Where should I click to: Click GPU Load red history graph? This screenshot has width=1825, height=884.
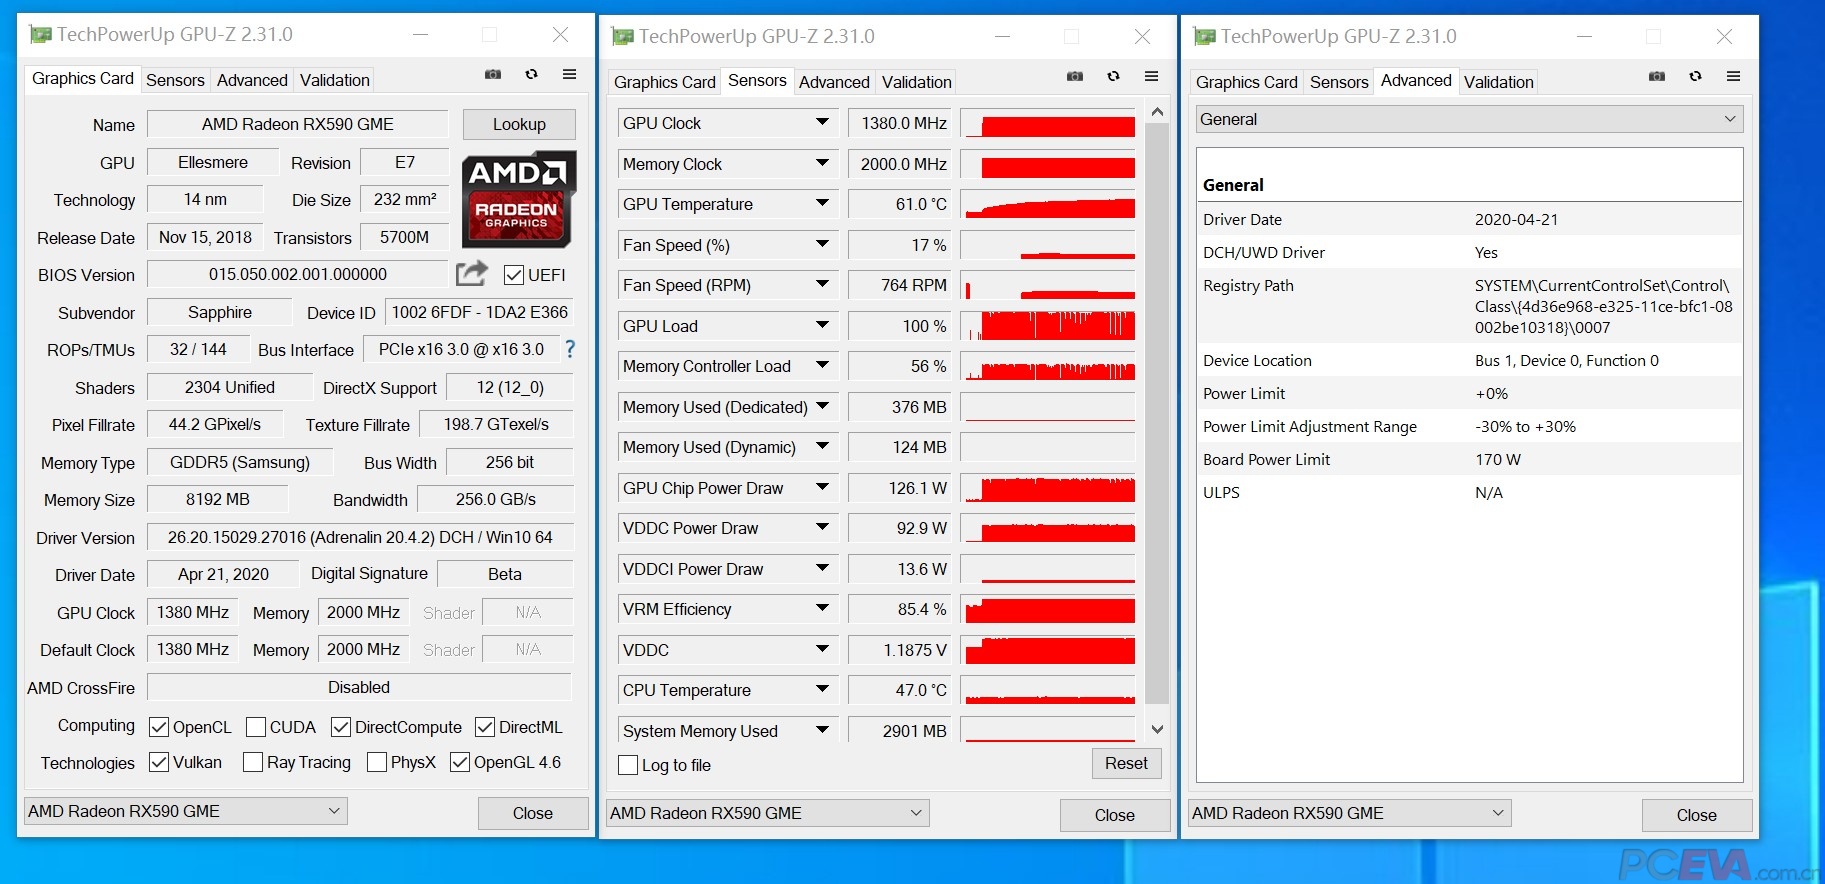tap(1048, 326)
